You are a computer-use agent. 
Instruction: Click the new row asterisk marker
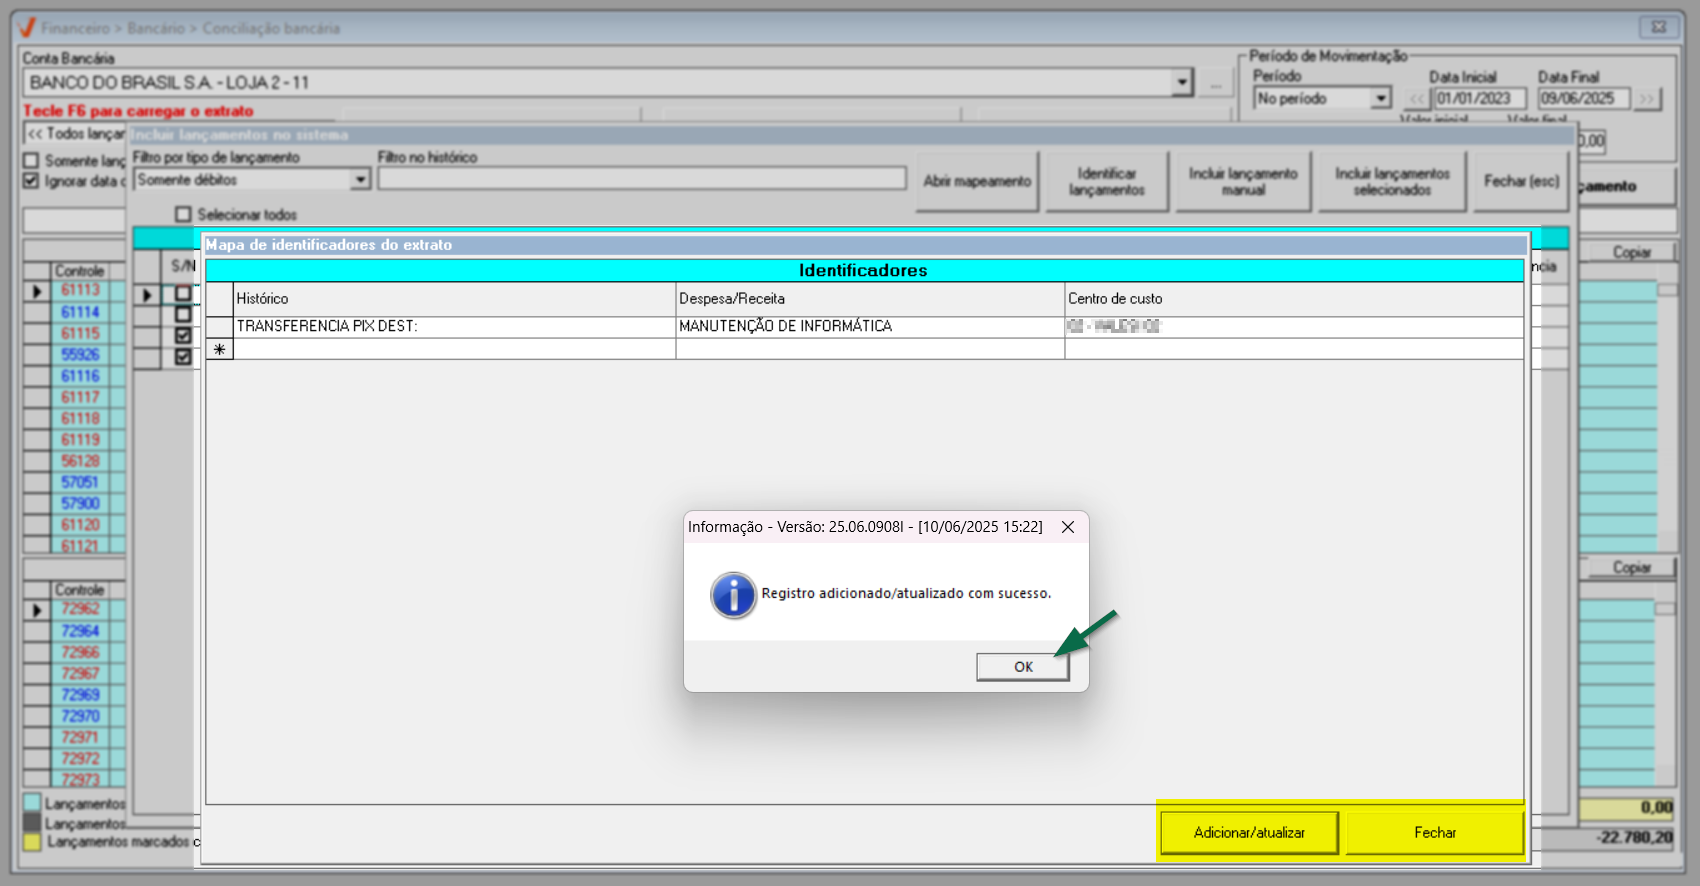point(219,349)
